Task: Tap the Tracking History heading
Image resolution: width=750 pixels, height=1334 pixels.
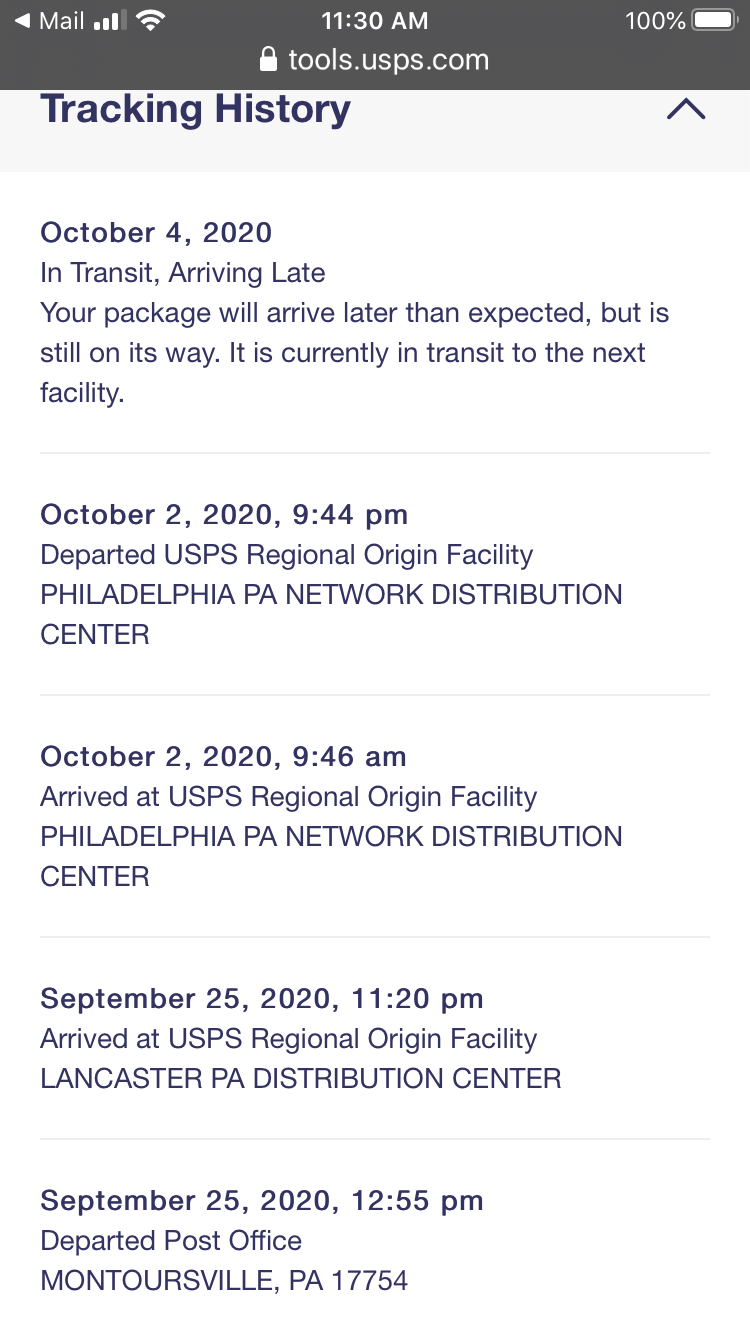Action: coord(195,109)
